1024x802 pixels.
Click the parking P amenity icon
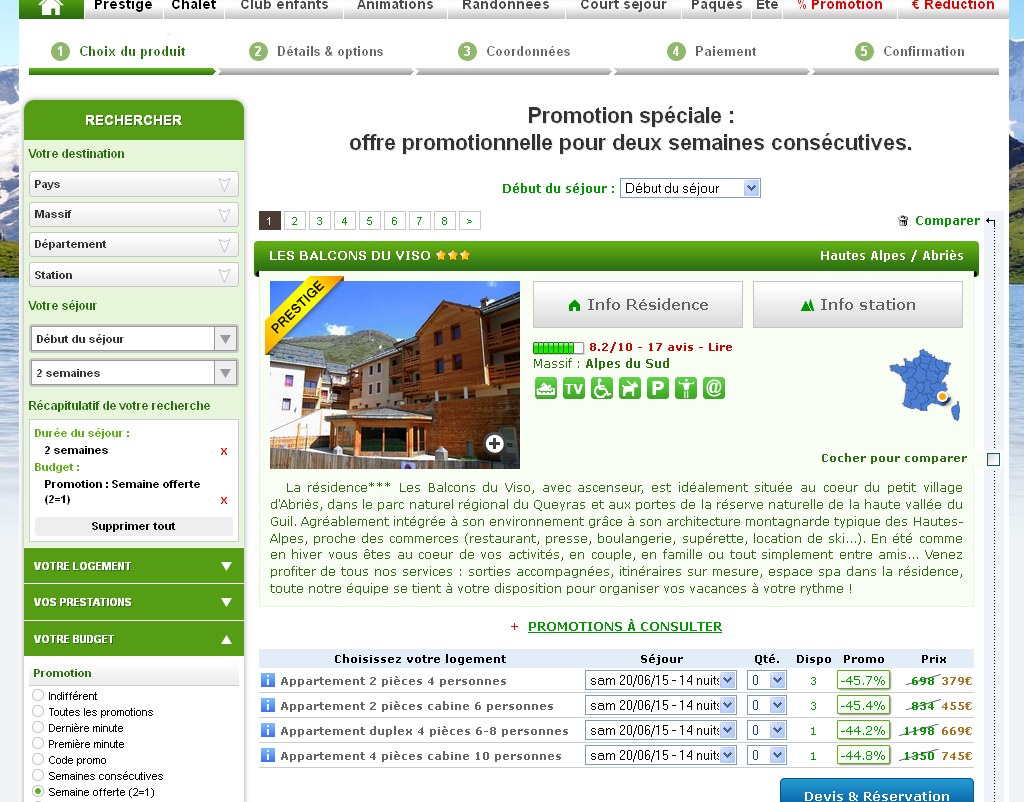pyautogui.click(x=657, y=388)
